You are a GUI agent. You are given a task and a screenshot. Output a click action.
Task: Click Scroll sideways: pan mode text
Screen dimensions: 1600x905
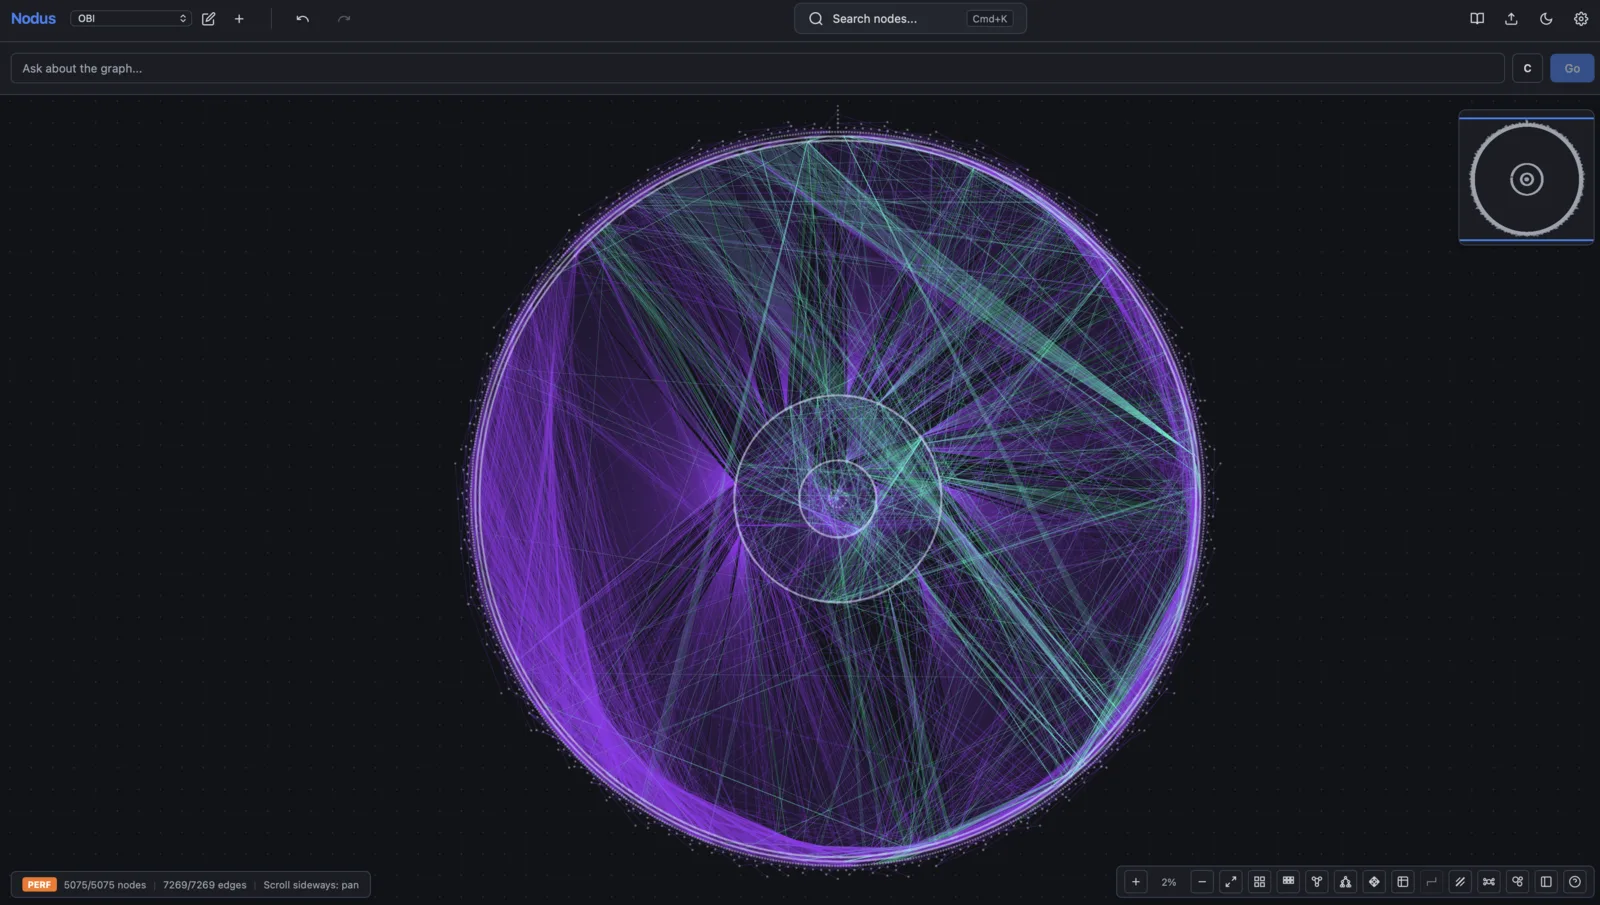pos(311,885)
